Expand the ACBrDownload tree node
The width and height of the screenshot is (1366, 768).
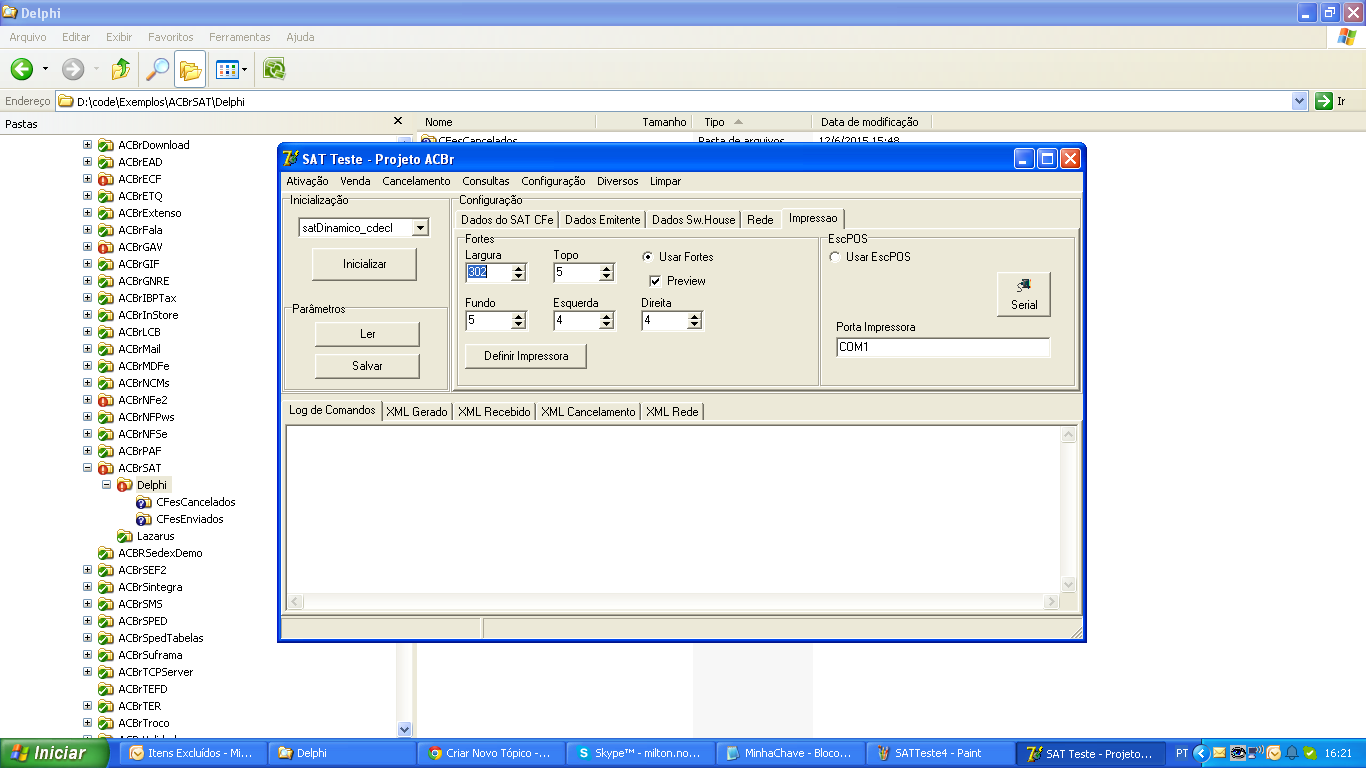click(x=87, y=145)
